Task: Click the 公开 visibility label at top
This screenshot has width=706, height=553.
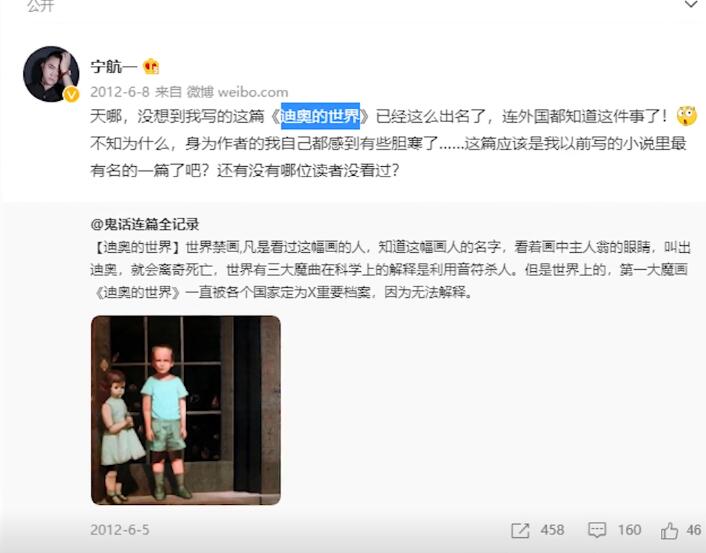Action: tap(41, 5)
